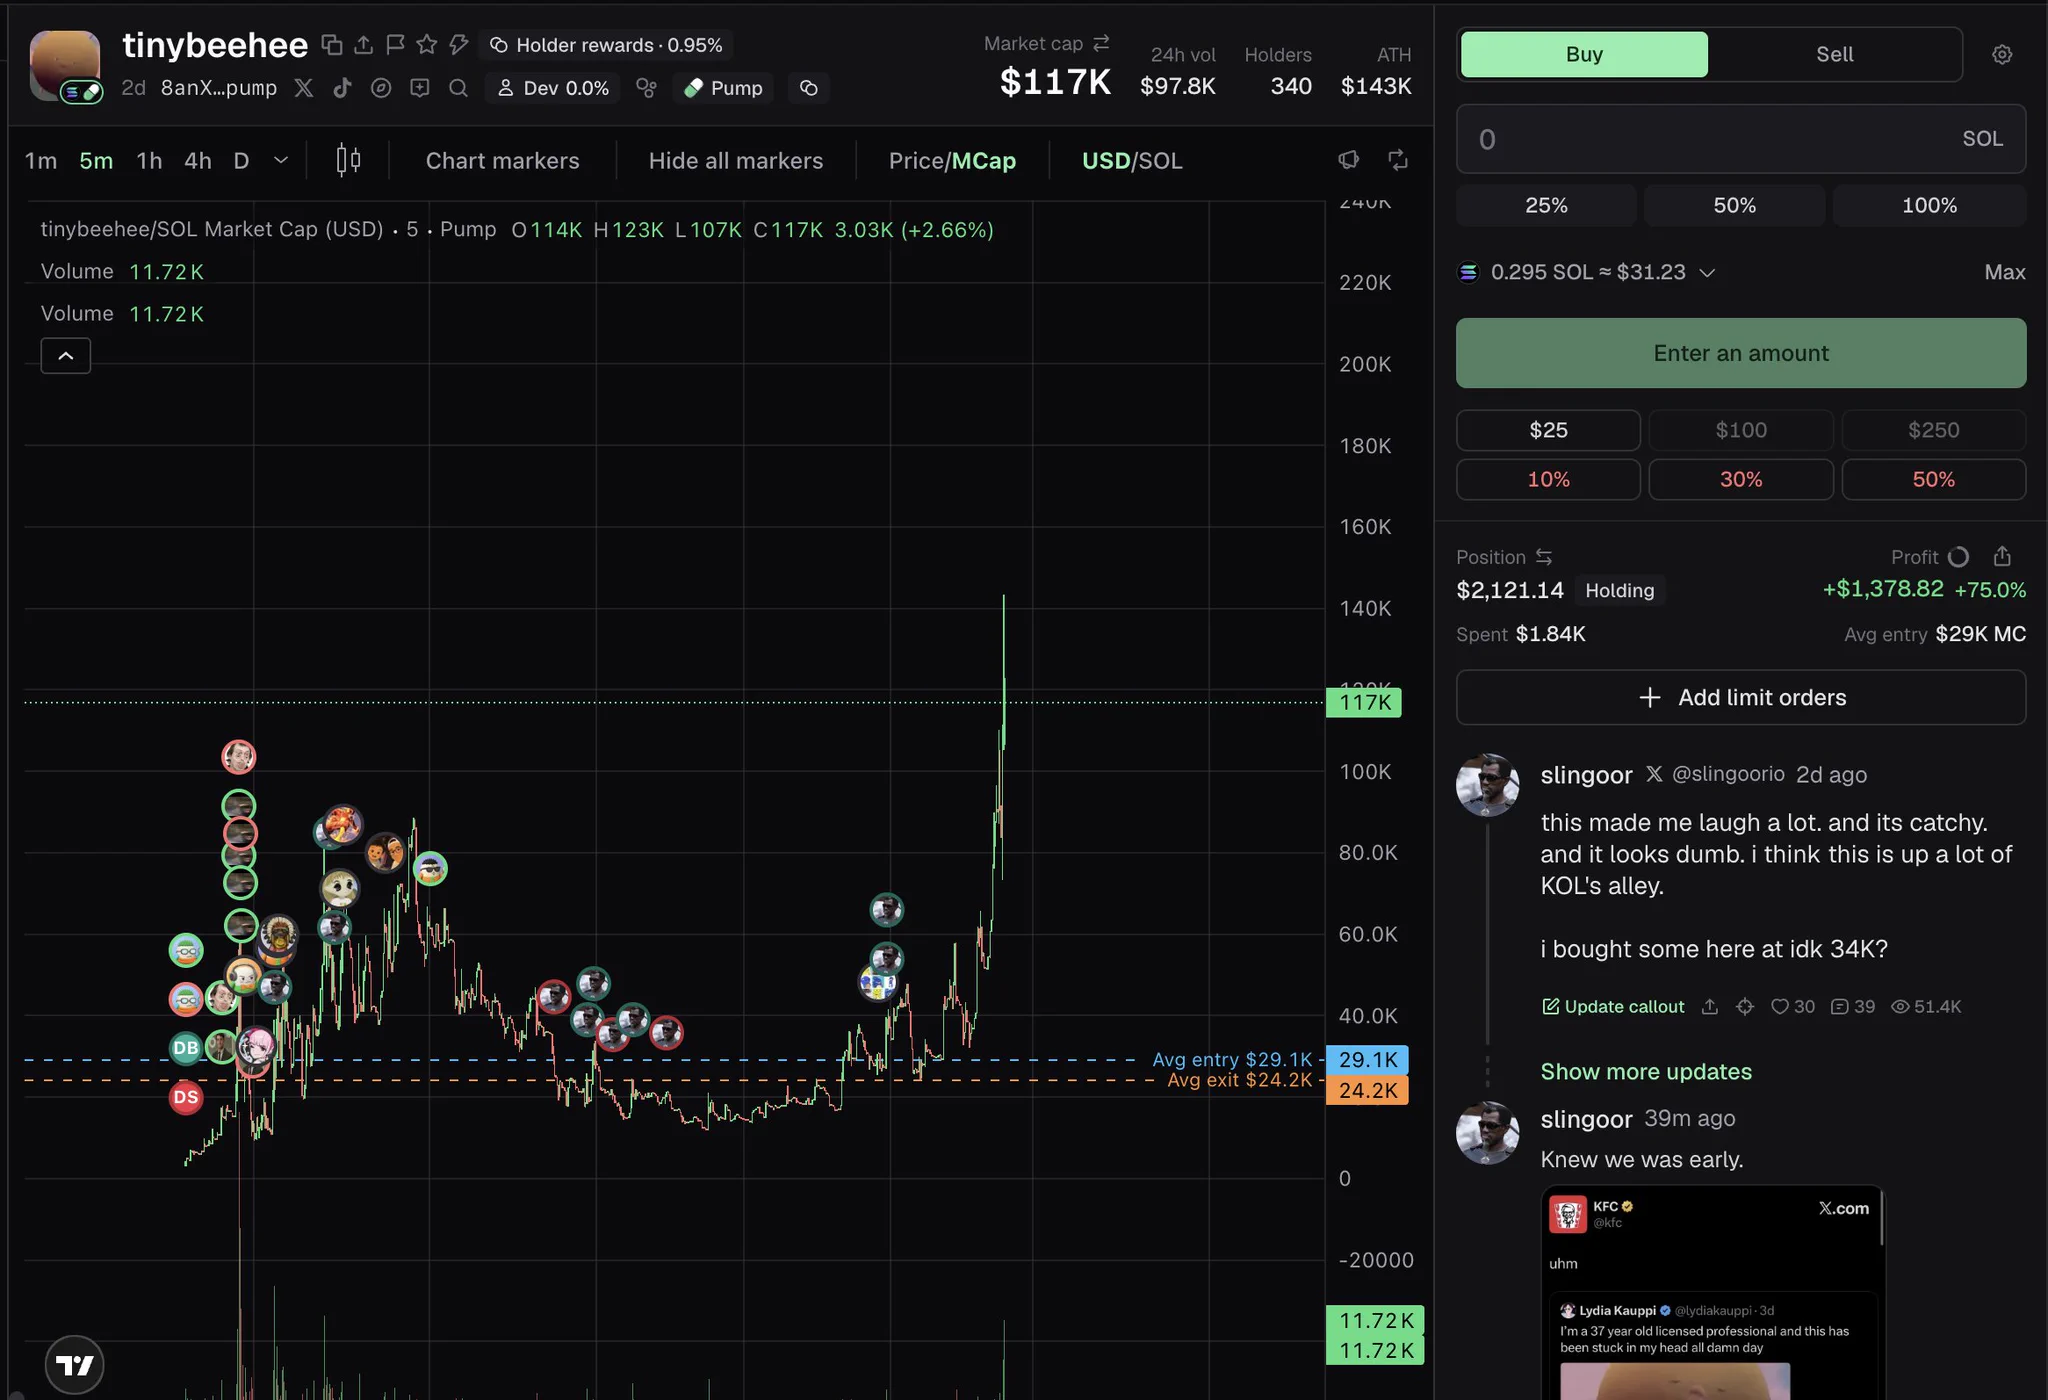Share the position profit card

[x=2002, y=557]
